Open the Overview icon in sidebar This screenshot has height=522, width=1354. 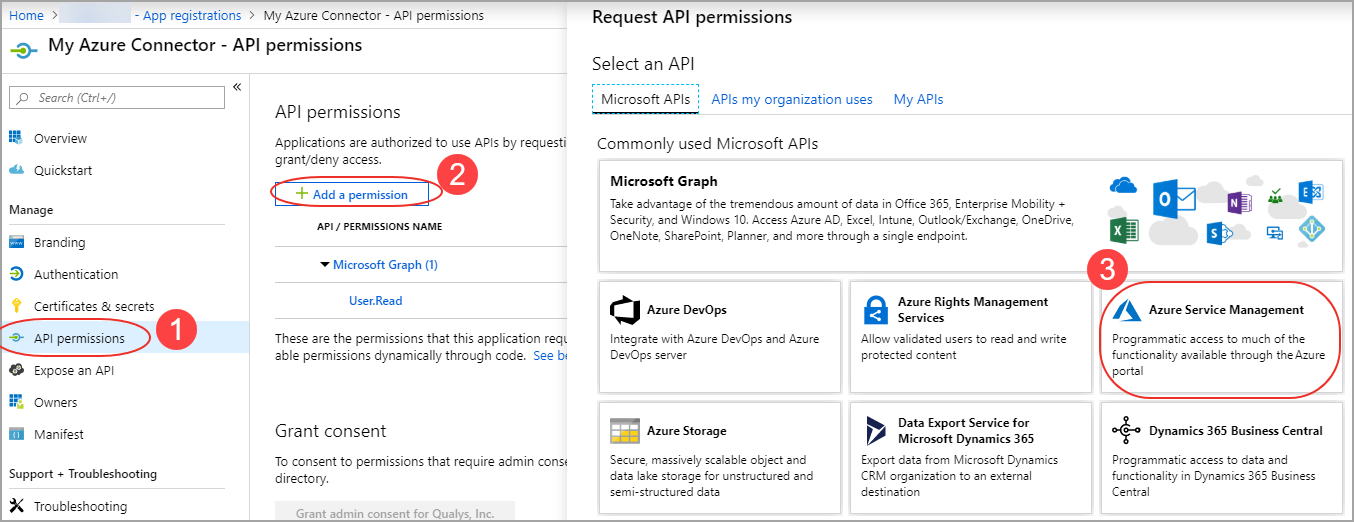16,138
